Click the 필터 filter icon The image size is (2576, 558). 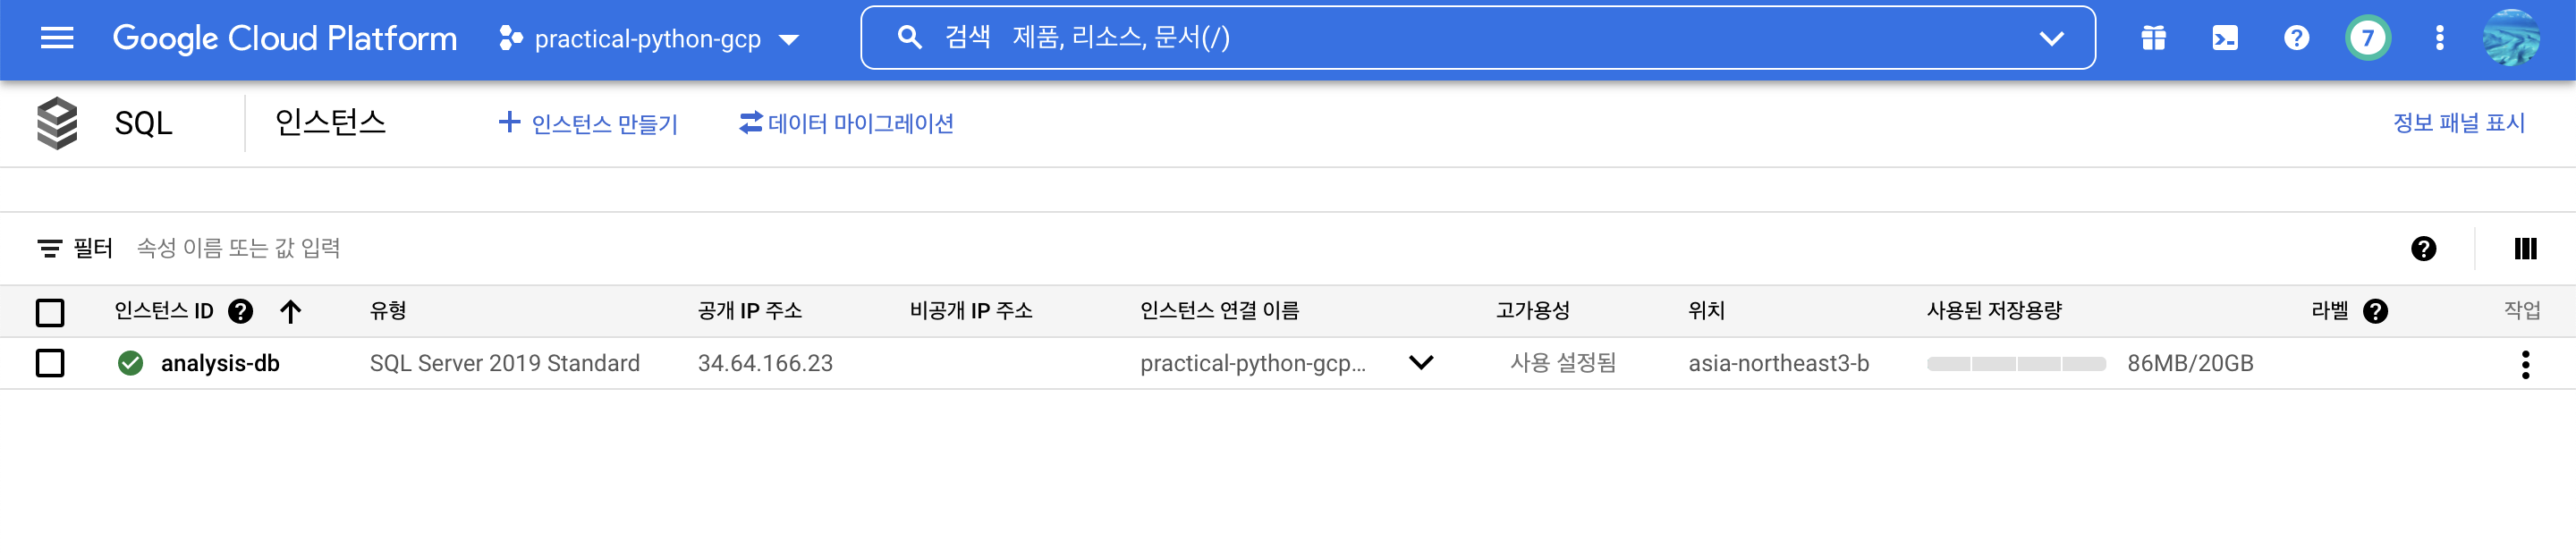click(49, 248)
